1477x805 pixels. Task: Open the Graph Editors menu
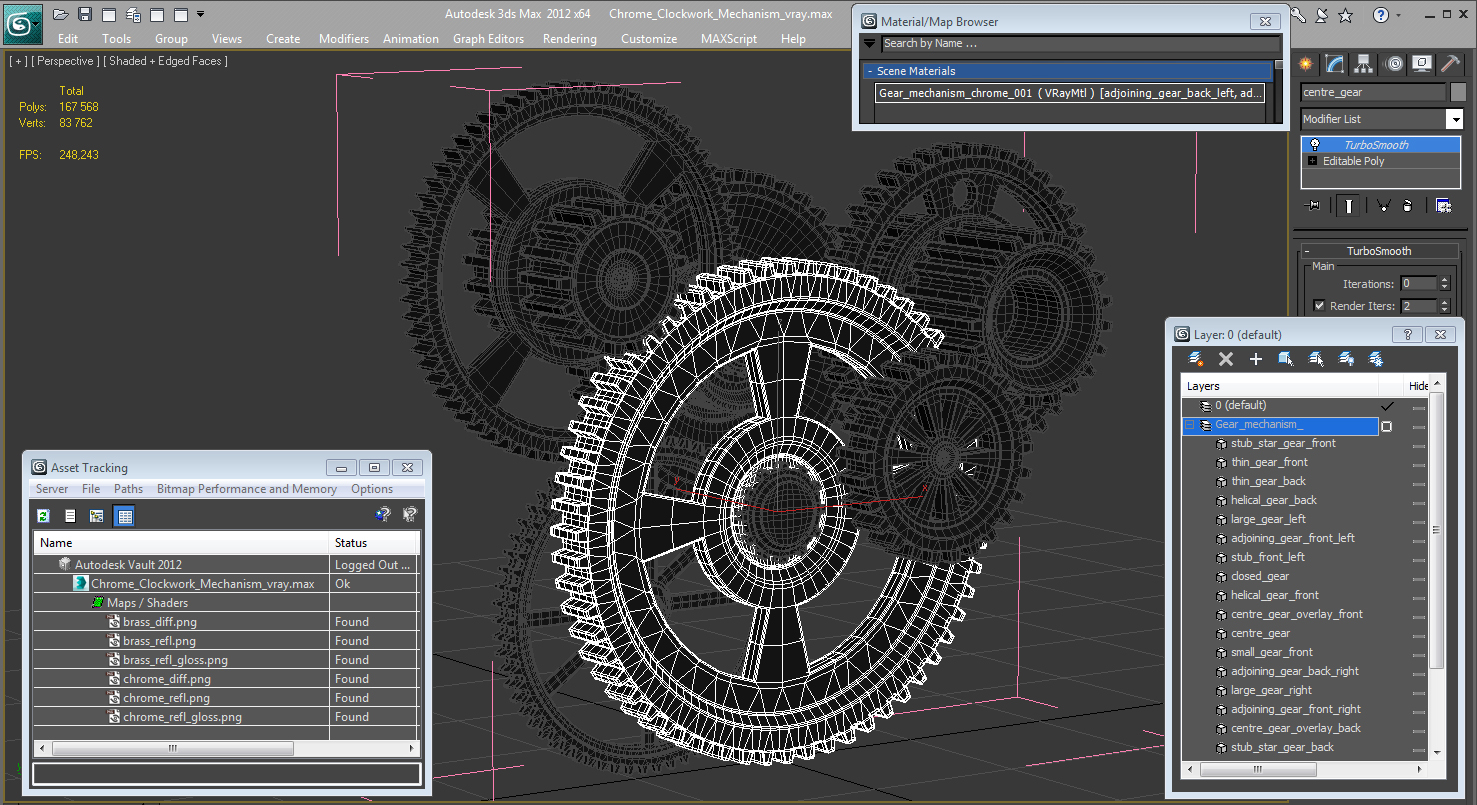tap(488, 39)
